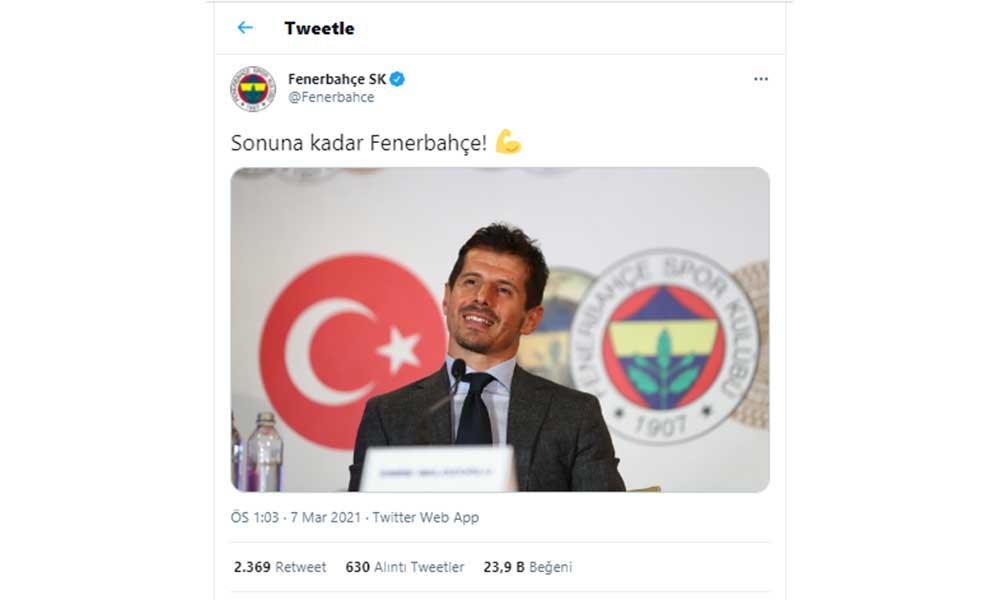The height and width of the screenshot is (600, 1000).
Task: View the 2.369 Retweet list
Action: 280,567
